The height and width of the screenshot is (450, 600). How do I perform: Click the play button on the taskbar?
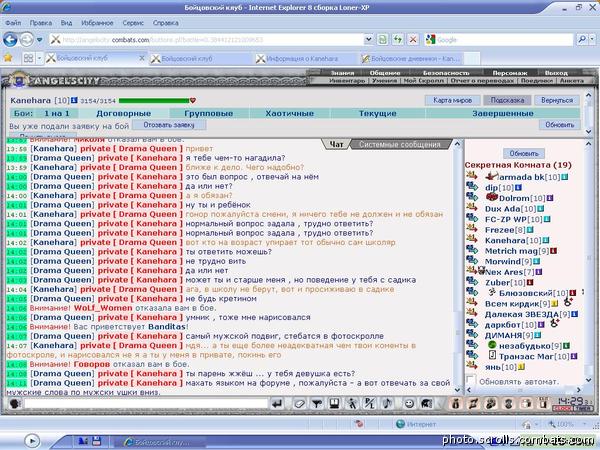[x=32, y=441]
